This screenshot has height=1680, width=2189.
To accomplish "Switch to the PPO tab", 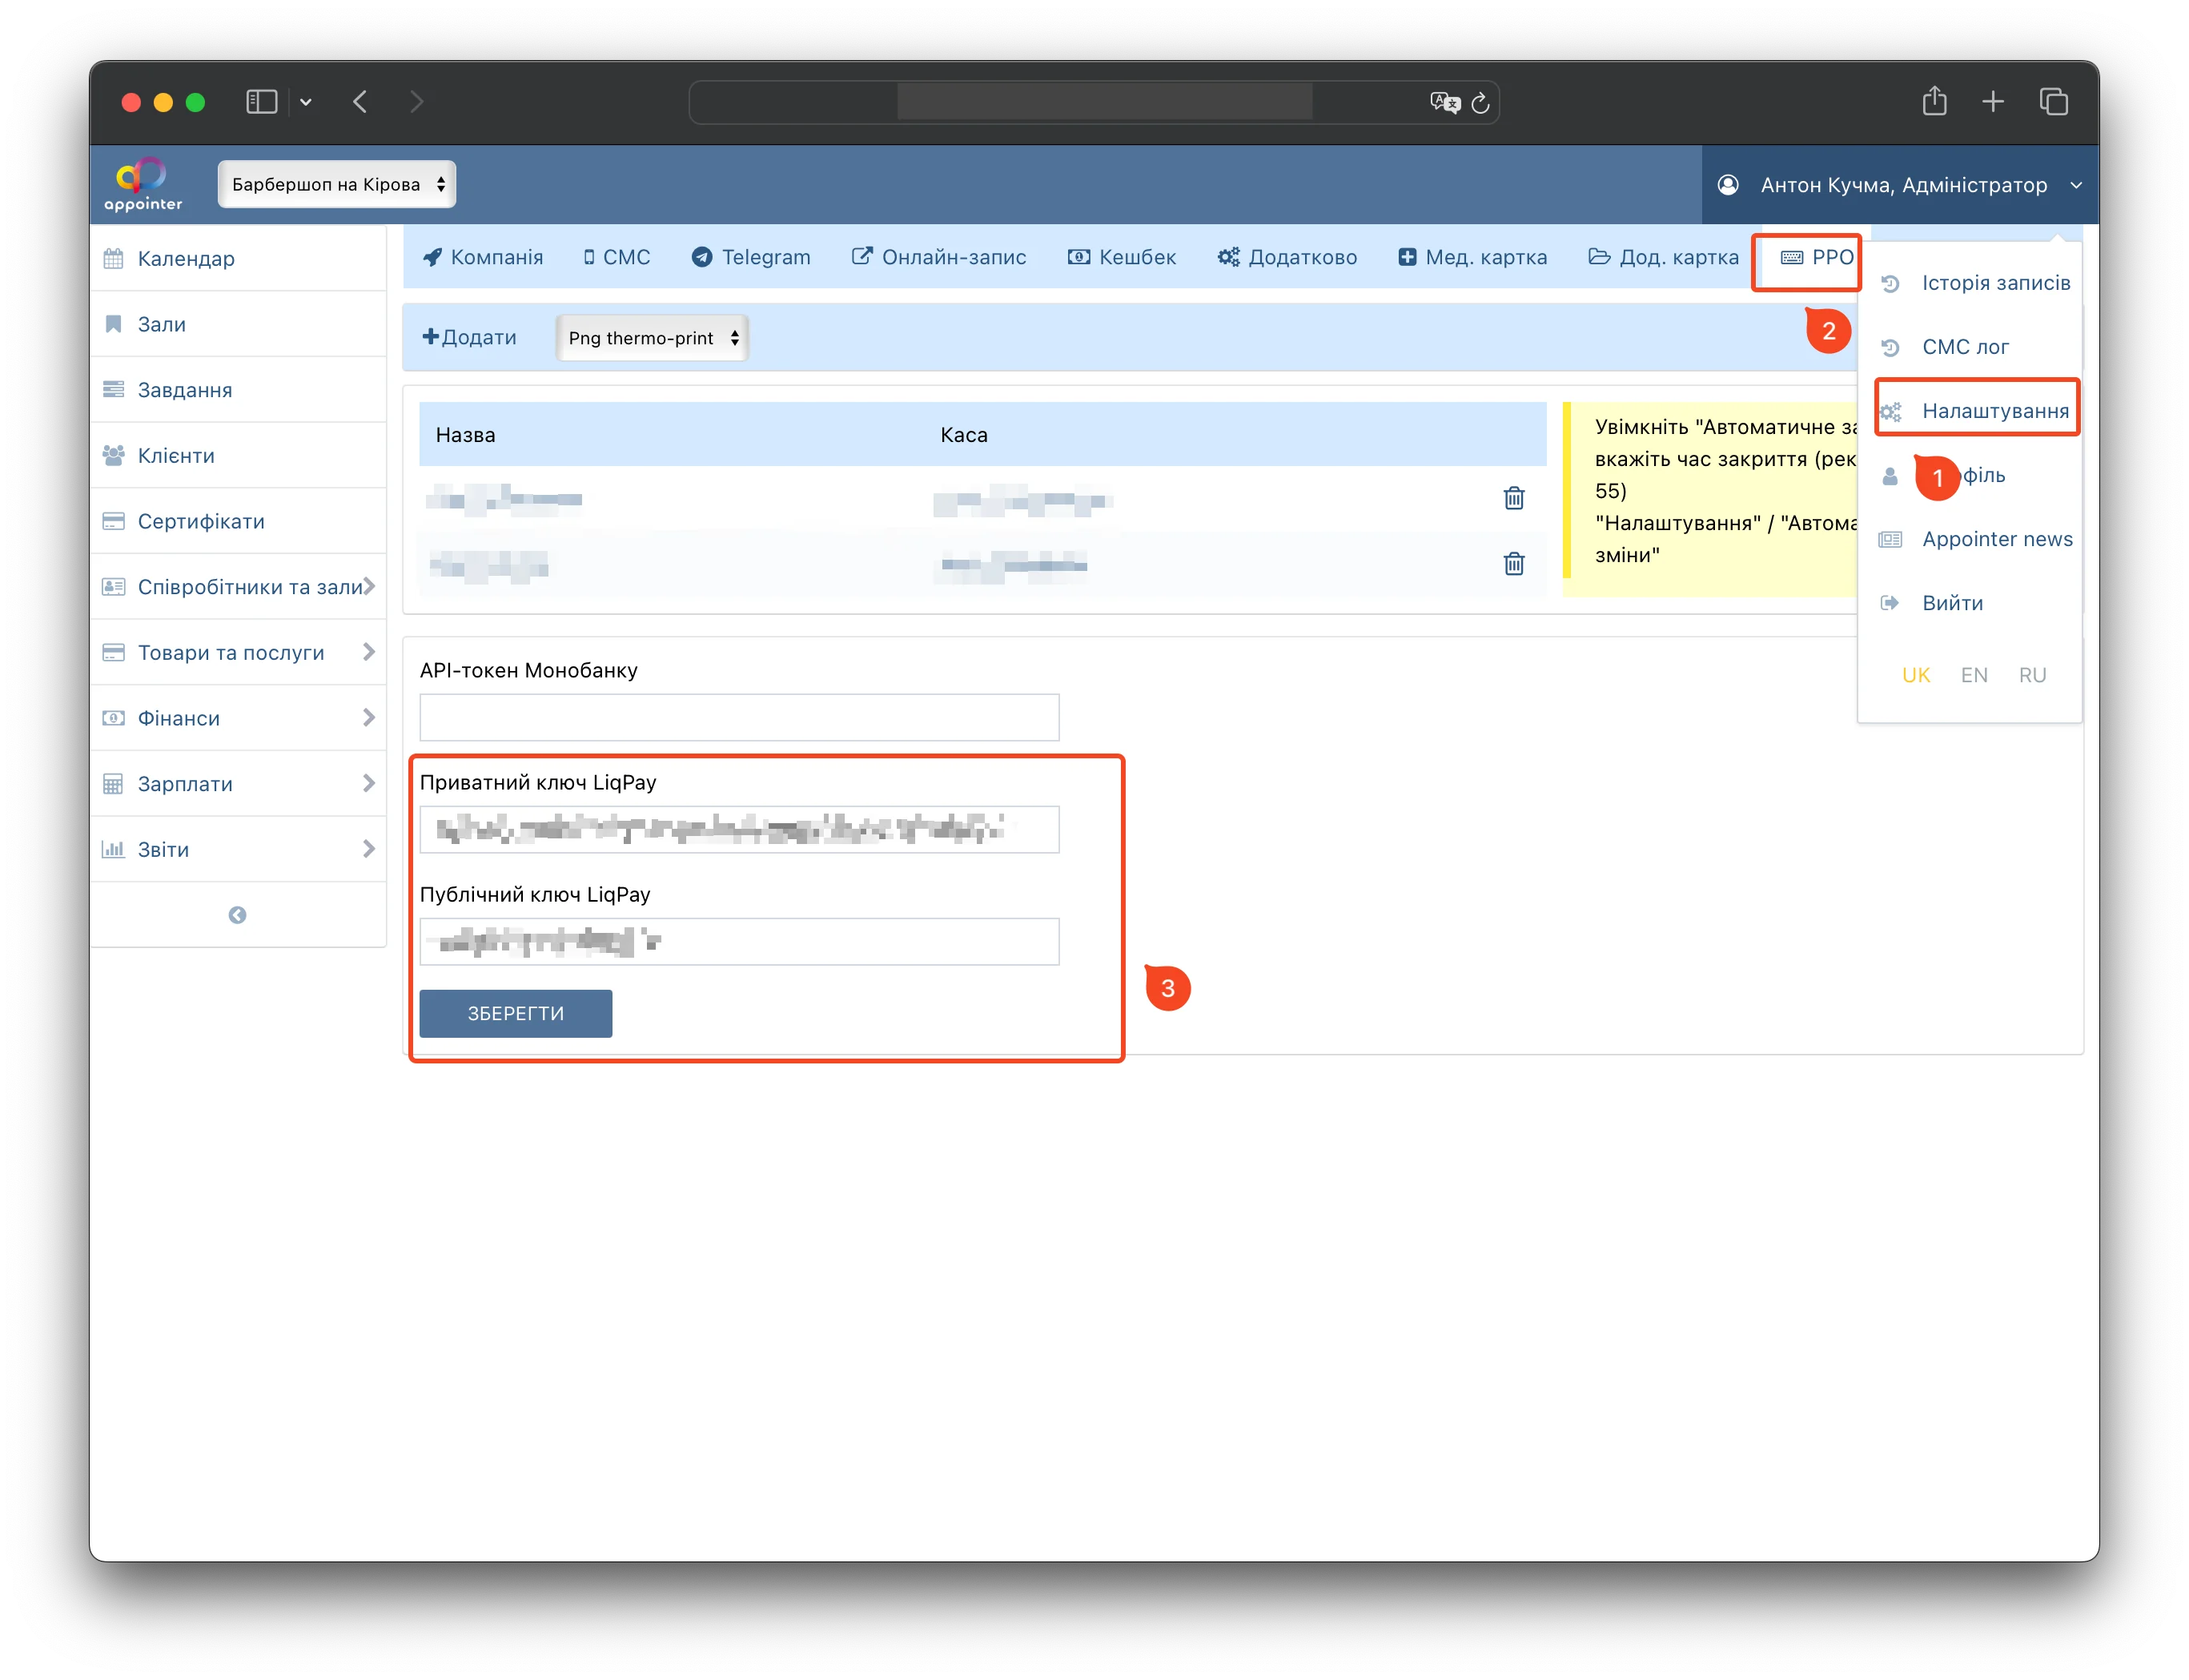I will [1817, 257].
